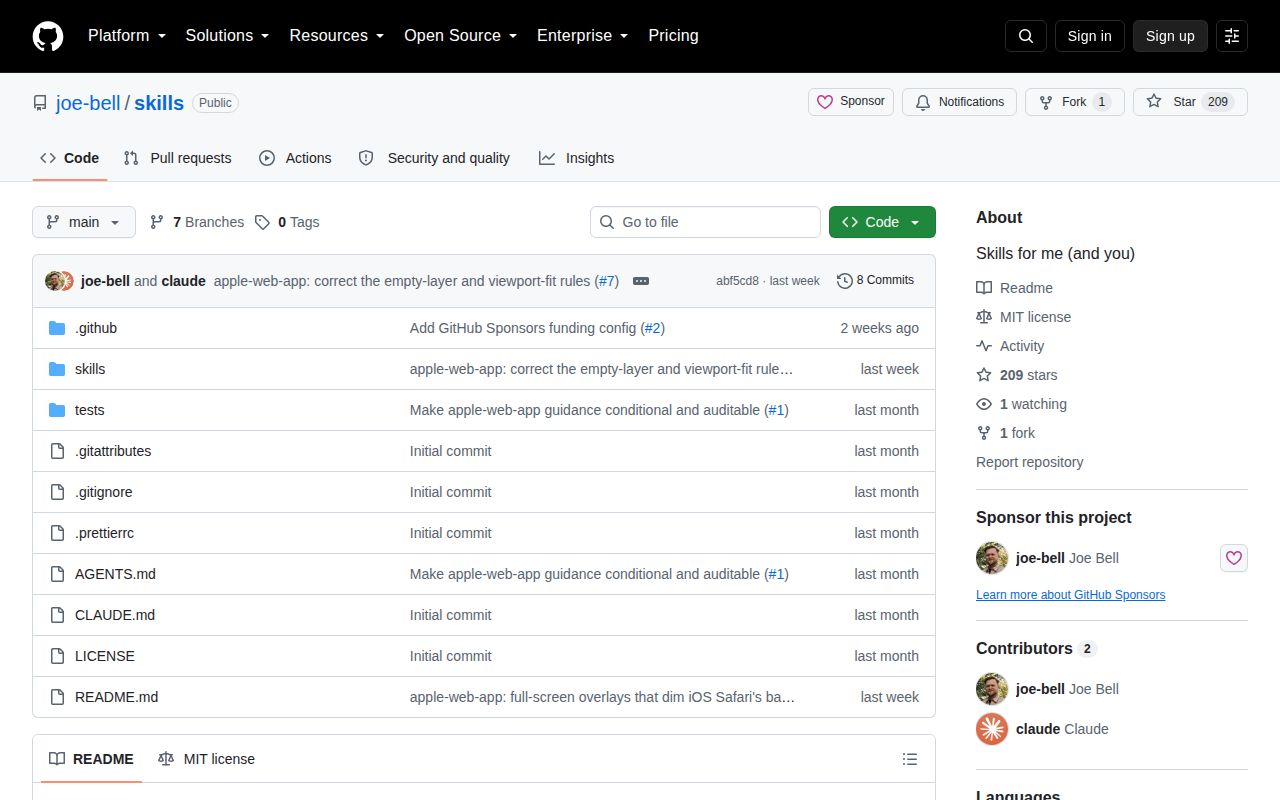The width and height of the screenshot is (1280, 800).
Task: Open the main branch selector
Action: (84, 222)
